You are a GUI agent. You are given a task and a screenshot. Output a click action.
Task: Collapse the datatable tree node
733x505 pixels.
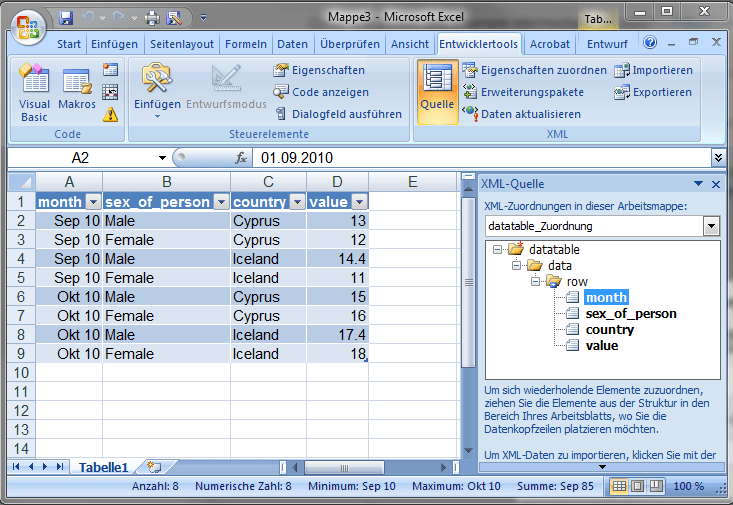point(497,249)
